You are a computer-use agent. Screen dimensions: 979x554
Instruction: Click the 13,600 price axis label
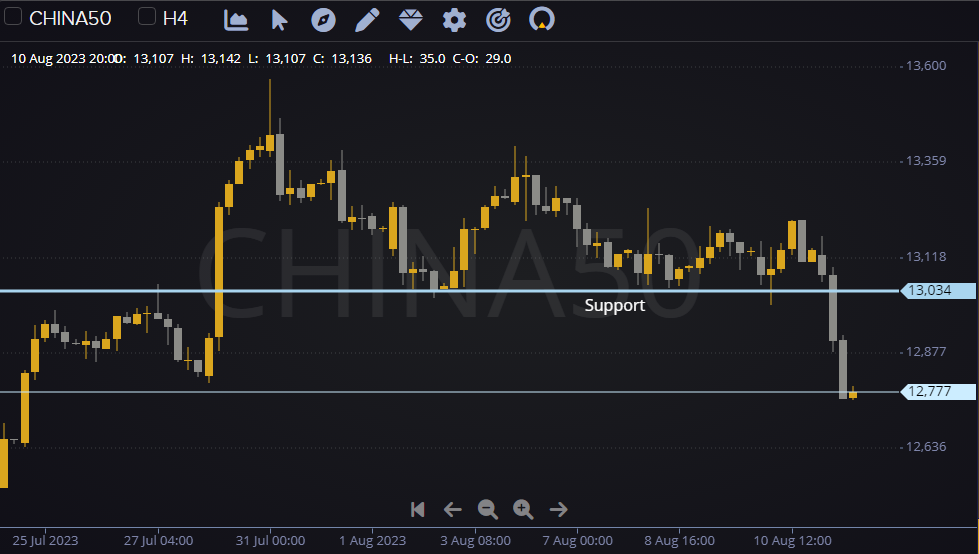(x=926, y=66)
